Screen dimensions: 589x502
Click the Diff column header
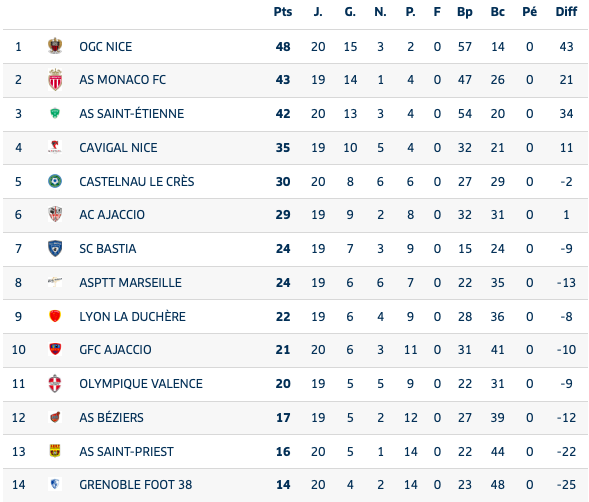coord(566,12)
